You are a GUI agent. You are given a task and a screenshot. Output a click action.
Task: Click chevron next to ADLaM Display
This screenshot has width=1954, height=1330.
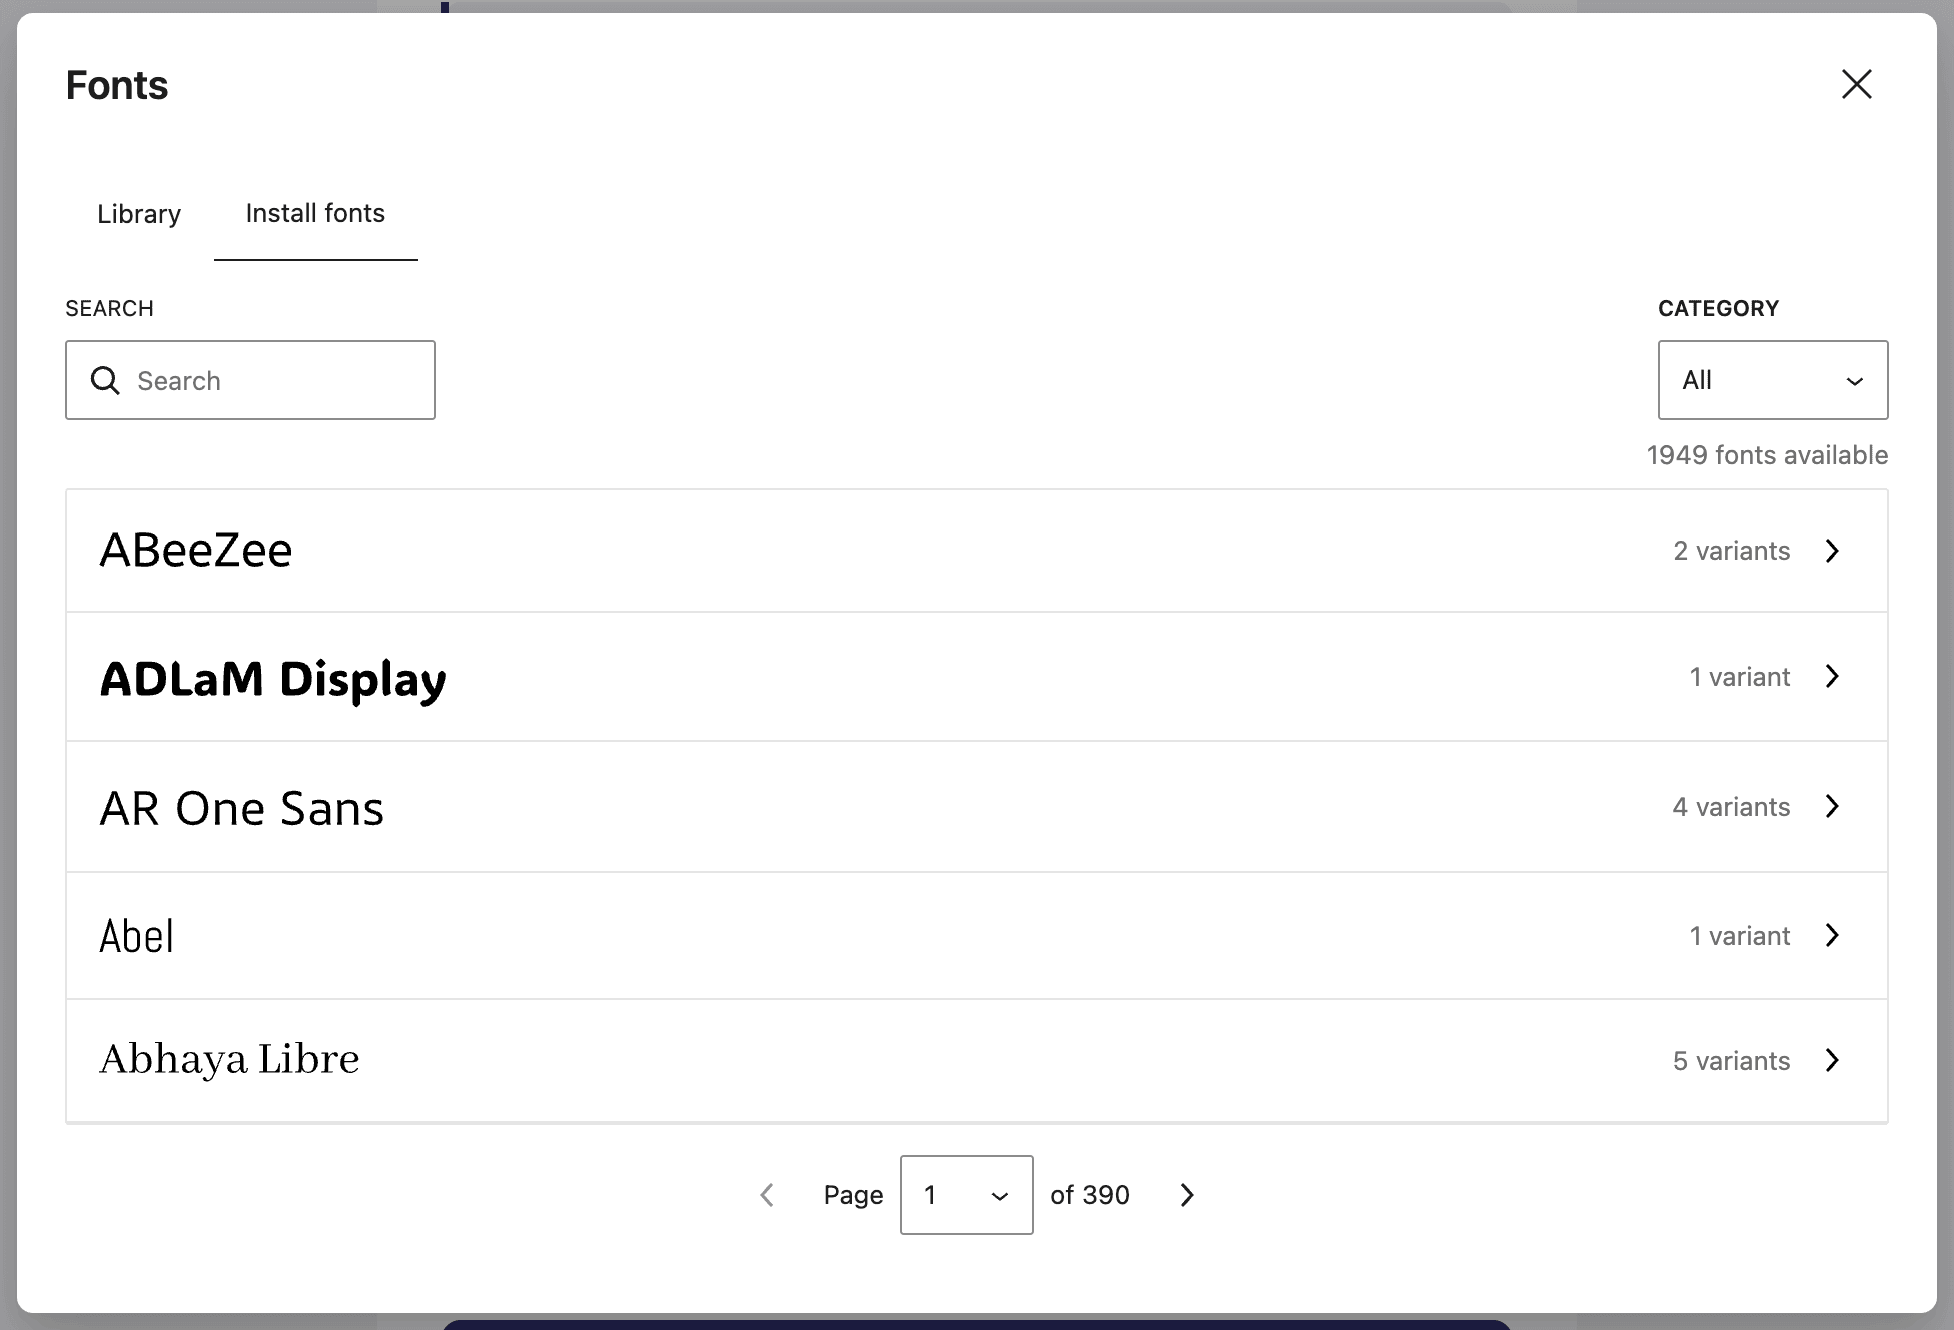[x=1832, y=677]
